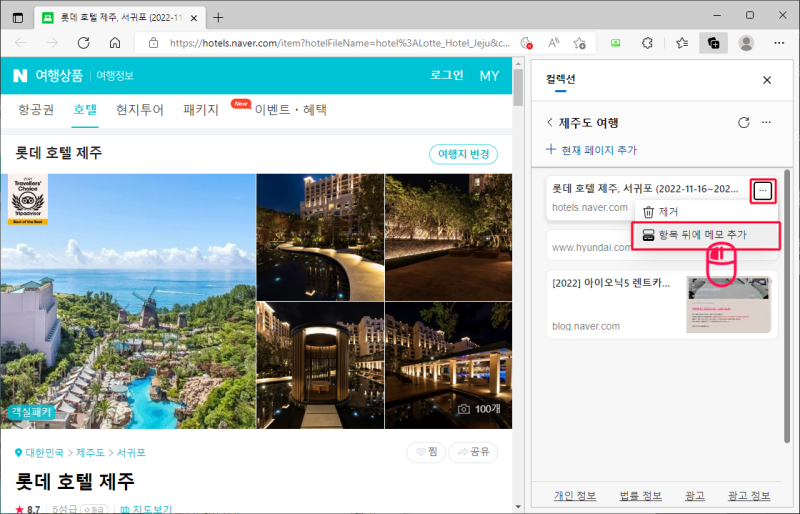Close the 컬렉션 panel
Image resolution: width=800 pixels, height=514 pixels.
coord(767,80)
